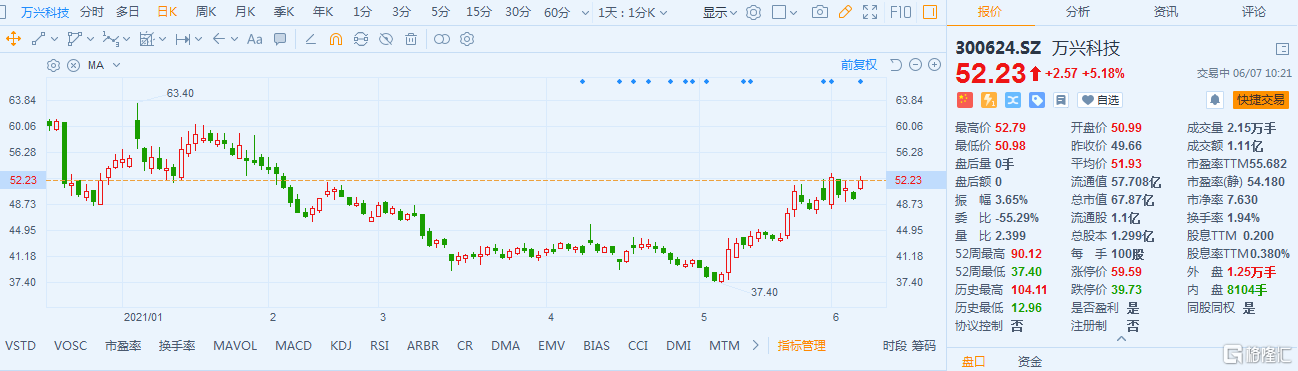Click the orange lightning icon
Viewport: 1298px width, 371px height.
[x=989, y=100]
